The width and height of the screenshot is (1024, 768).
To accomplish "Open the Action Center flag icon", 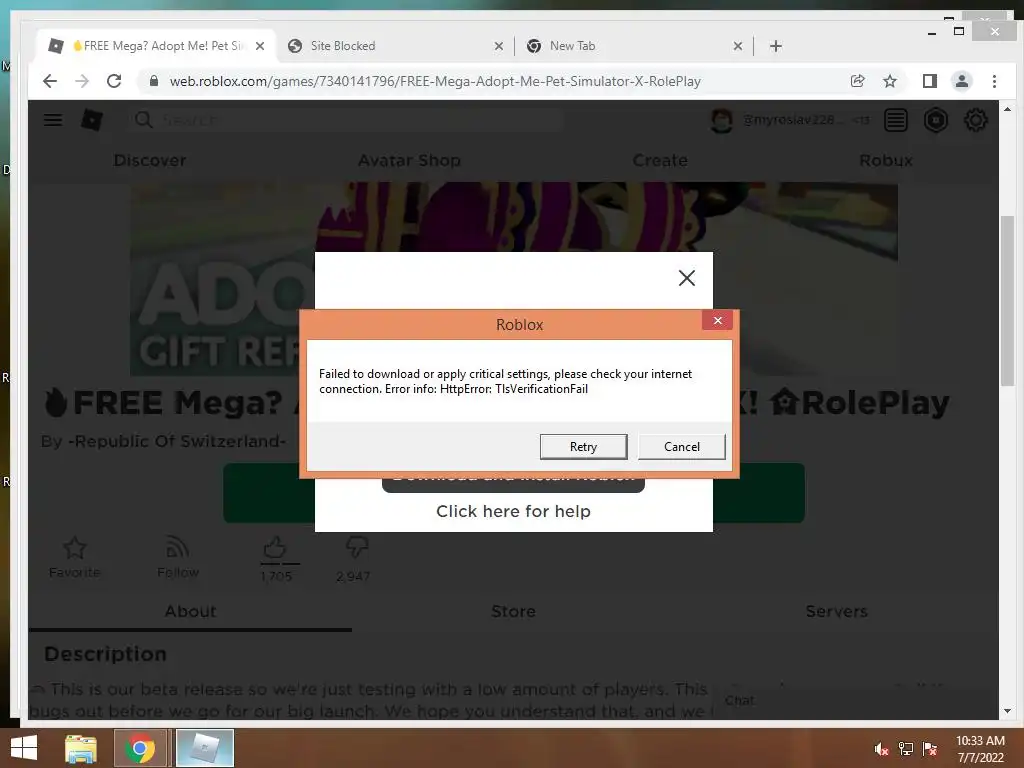I will click(930, 749).
